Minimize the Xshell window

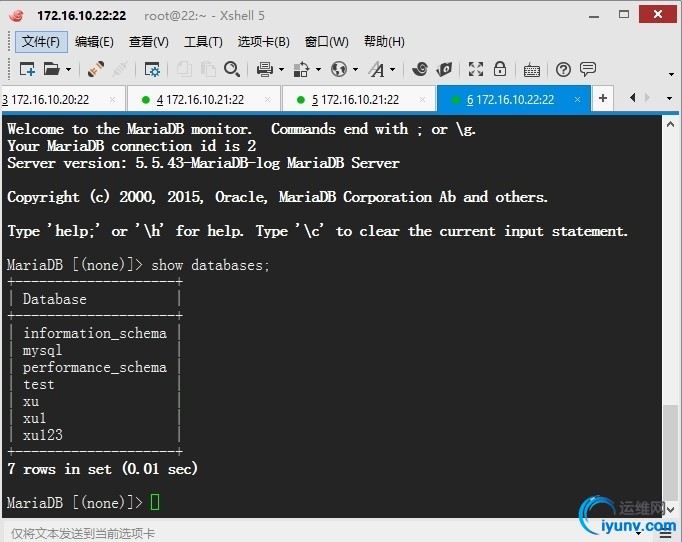tap(594, 17)
